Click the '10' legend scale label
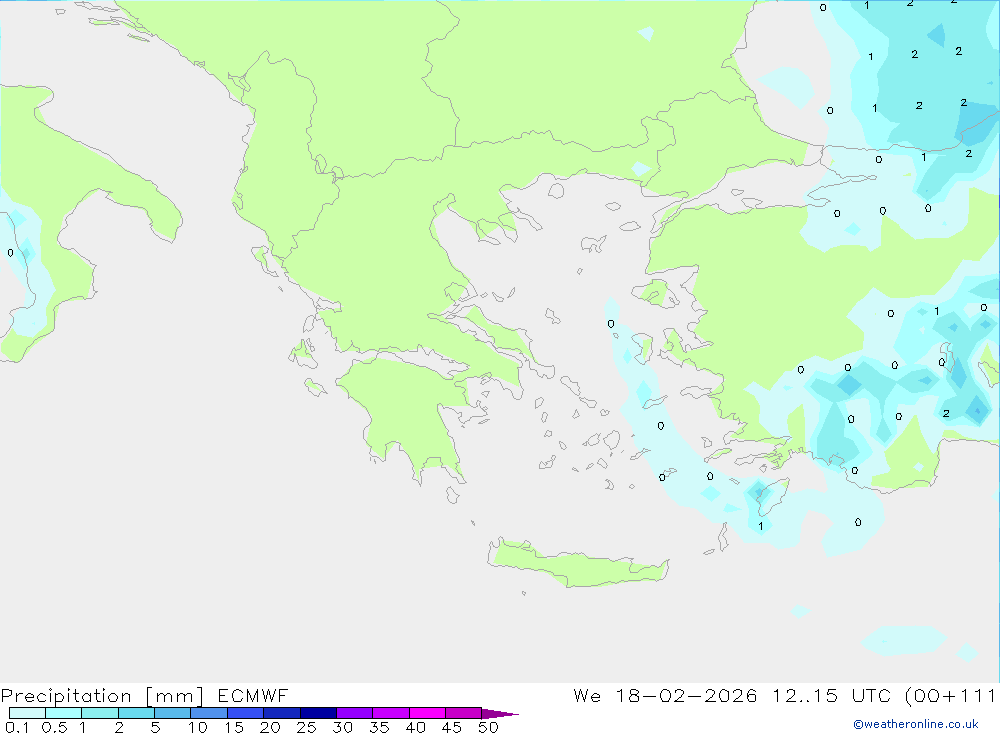The image size is (1000, 733). click(x=197, y=727)
